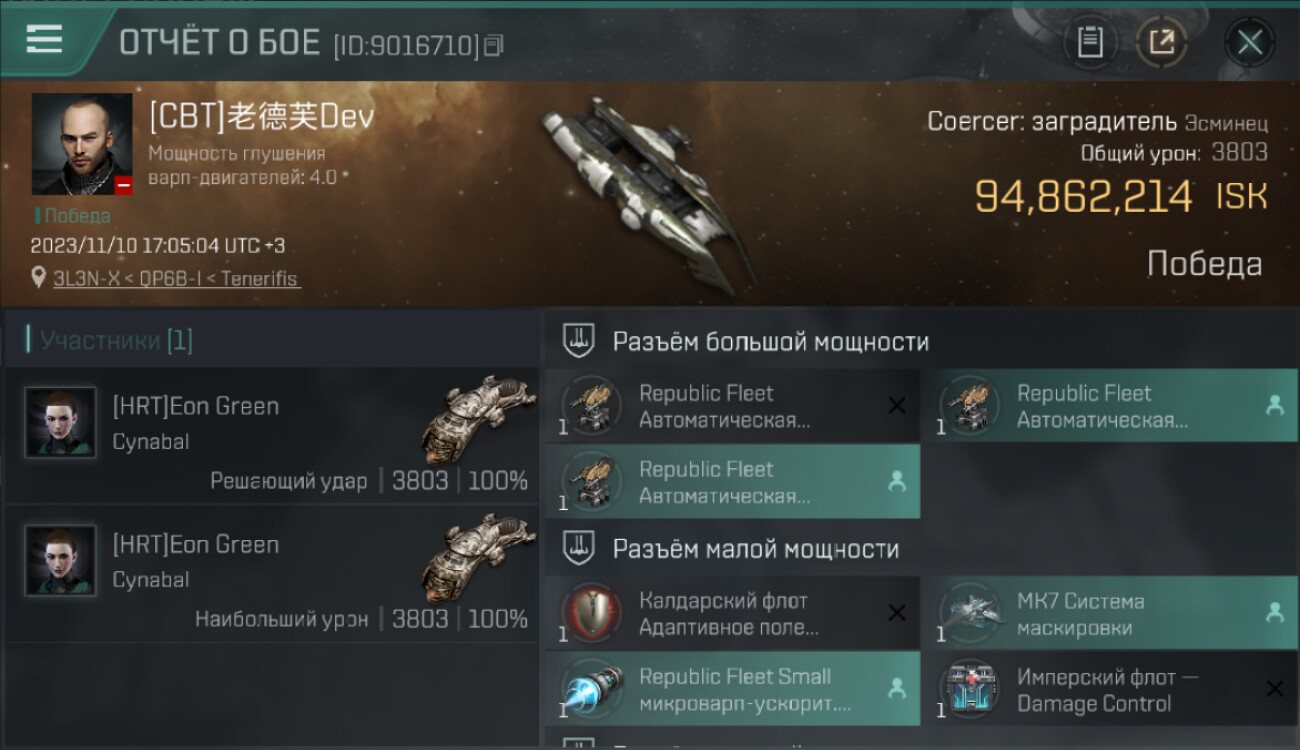Viewport: 1300px width, 750px height.
Task: Select the destroyed Republic Fleet autocannon with X mark
Action: click(x=732, y=406)
